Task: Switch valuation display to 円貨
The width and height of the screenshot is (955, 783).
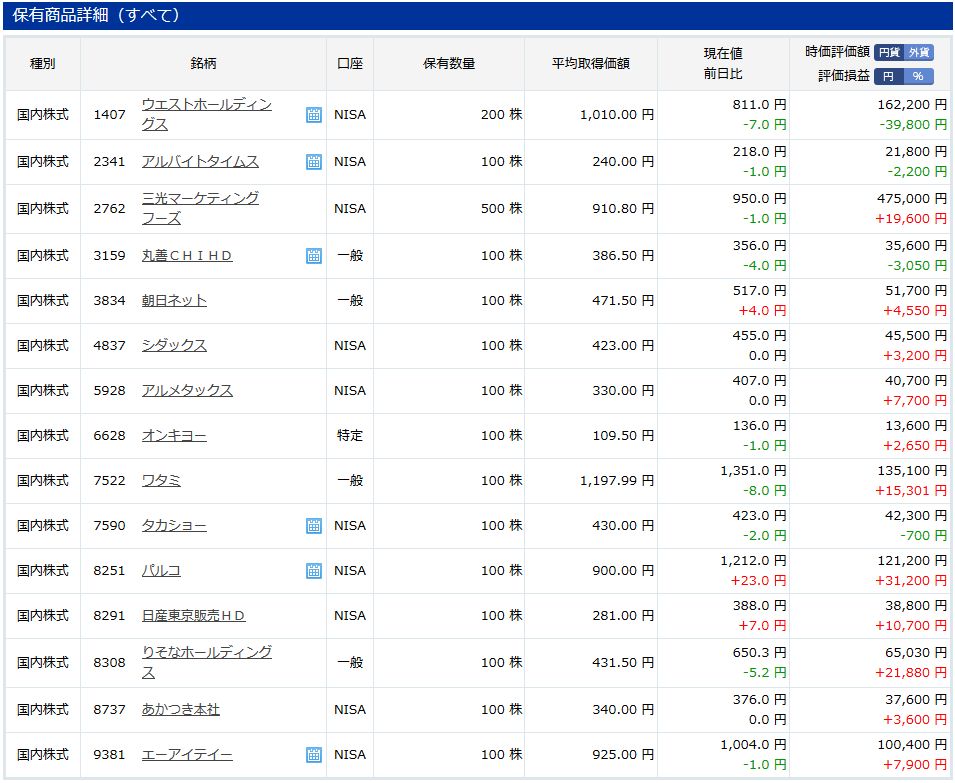Action: 889,52
